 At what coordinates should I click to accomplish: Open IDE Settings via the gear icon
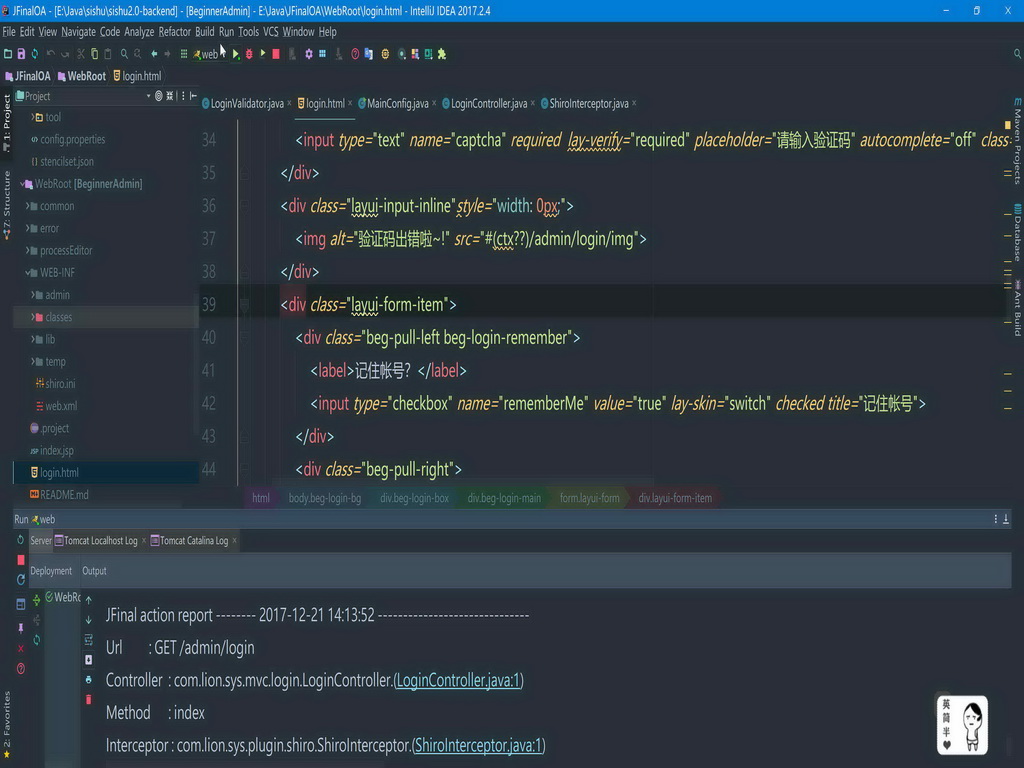click(x=308, y=53)
